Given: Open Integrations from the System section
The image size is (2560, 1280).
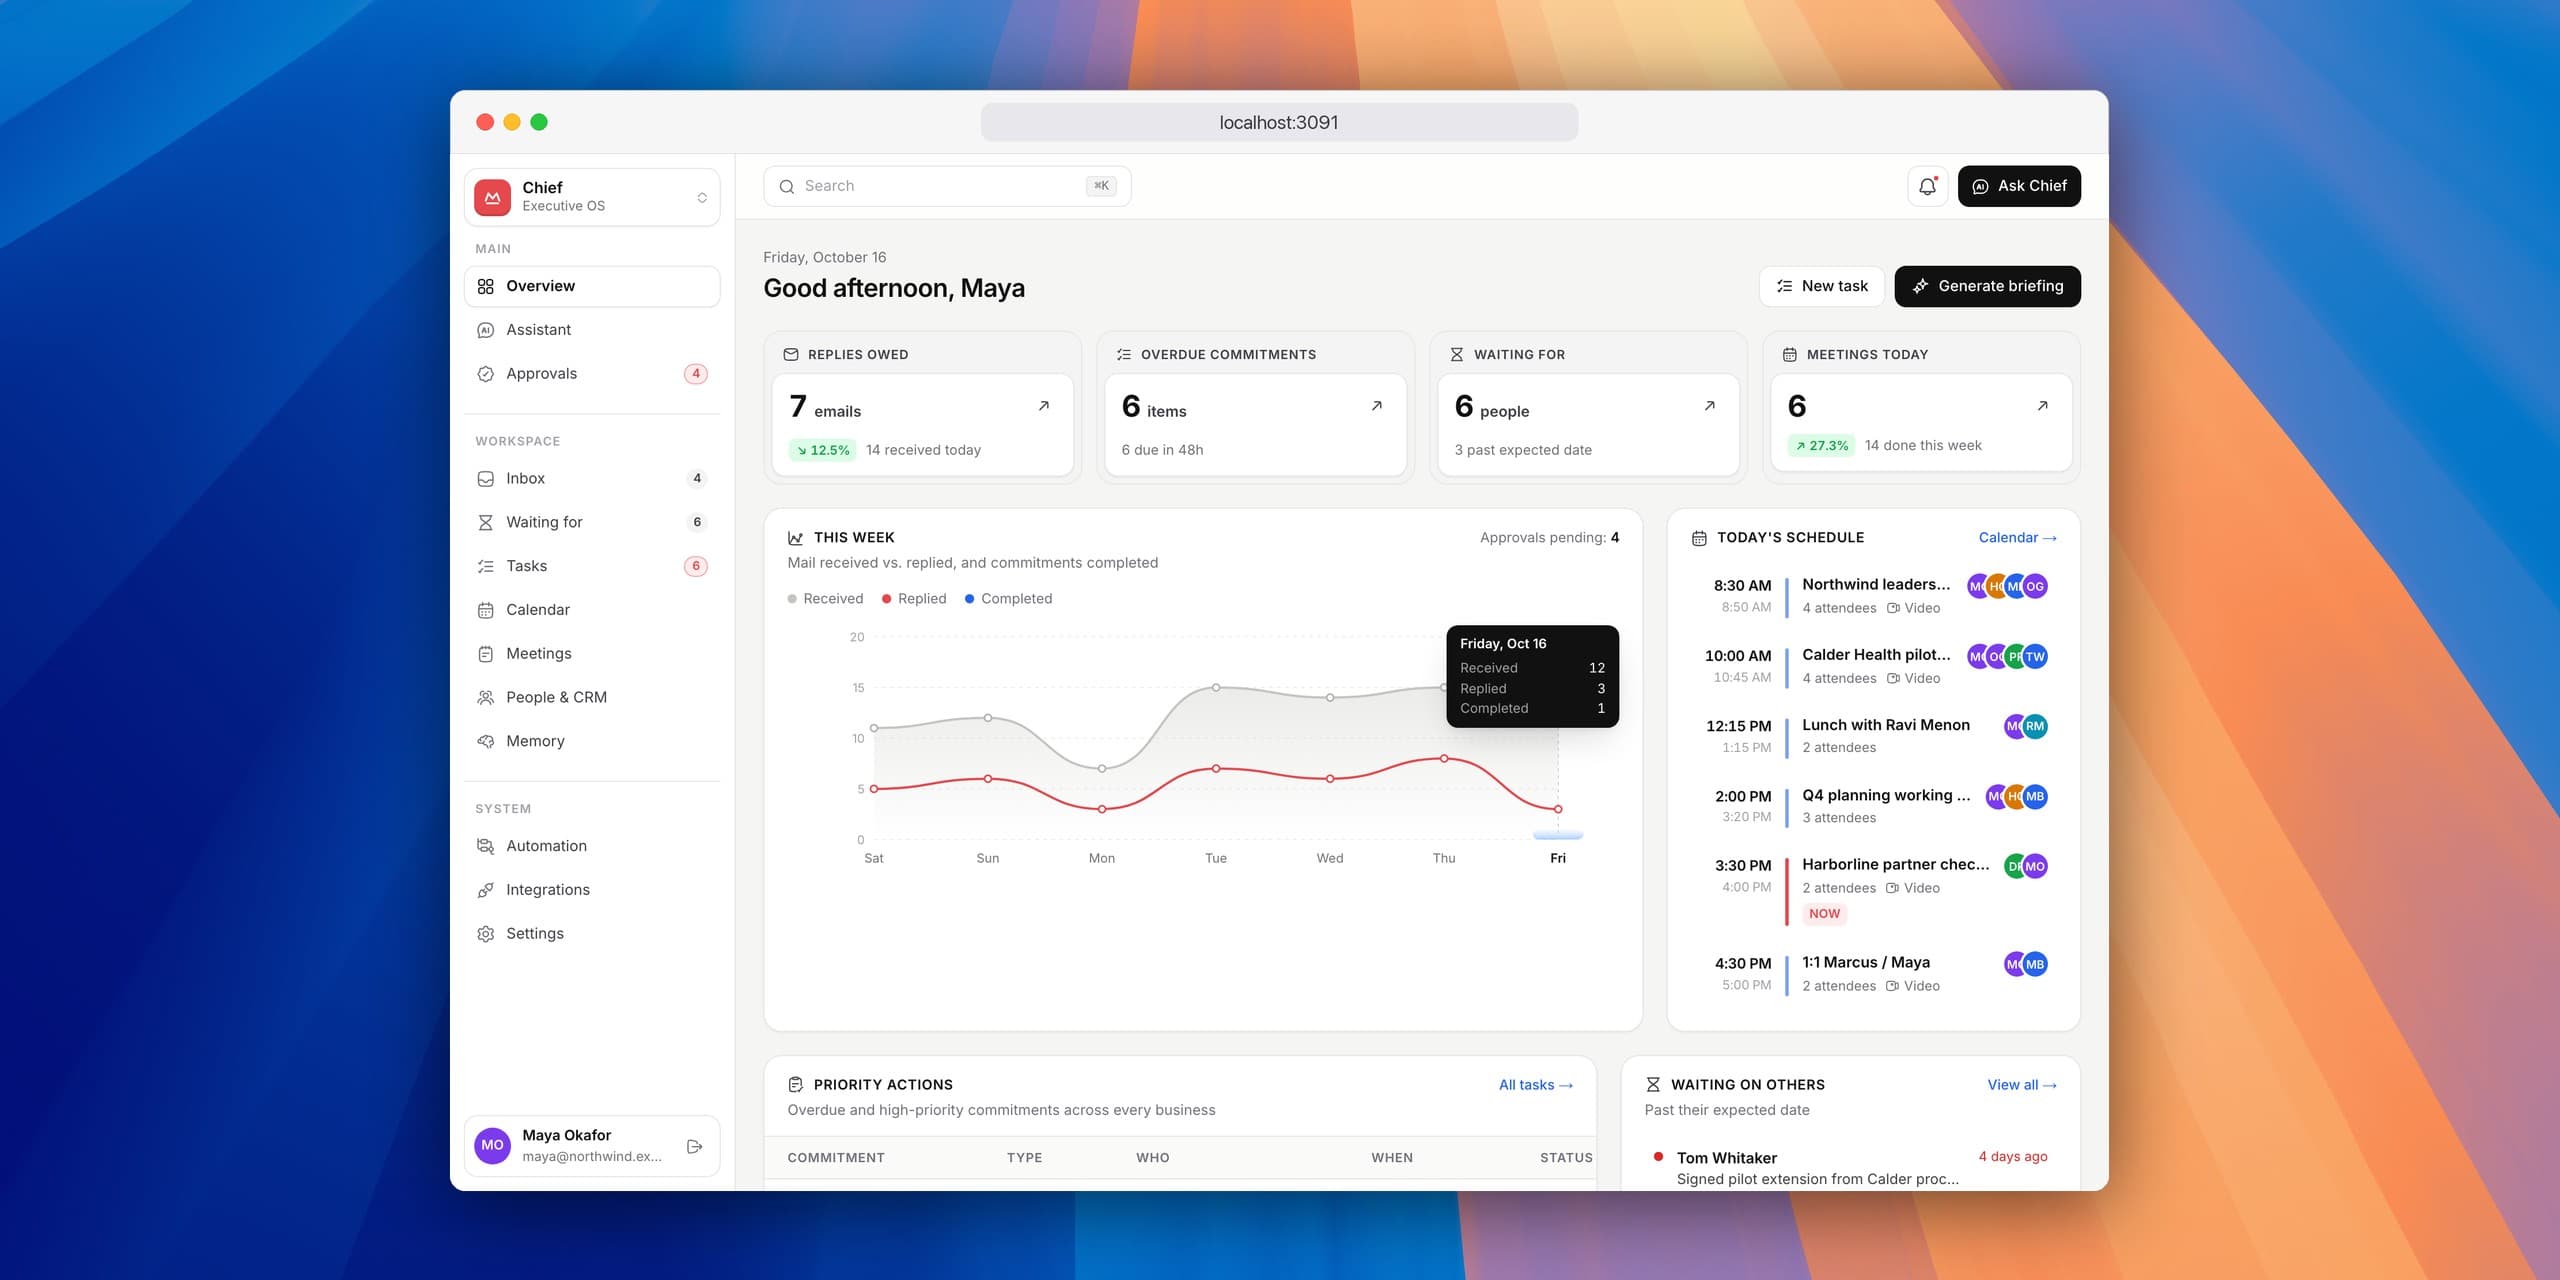Looking at the screenshot, I should click(x=592, y=890).
